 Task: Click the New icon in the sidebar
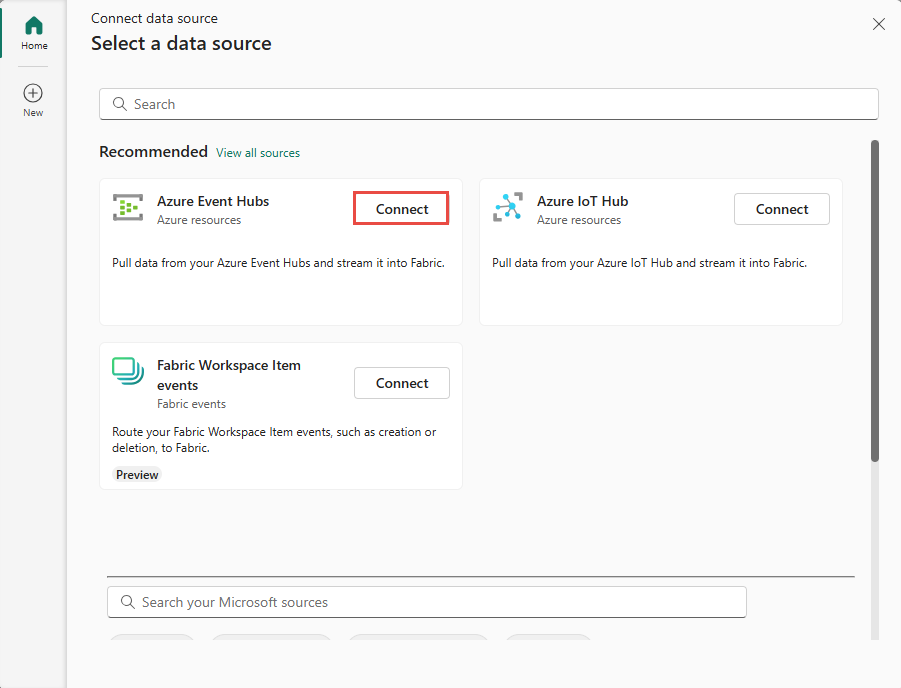click(33, 92)
